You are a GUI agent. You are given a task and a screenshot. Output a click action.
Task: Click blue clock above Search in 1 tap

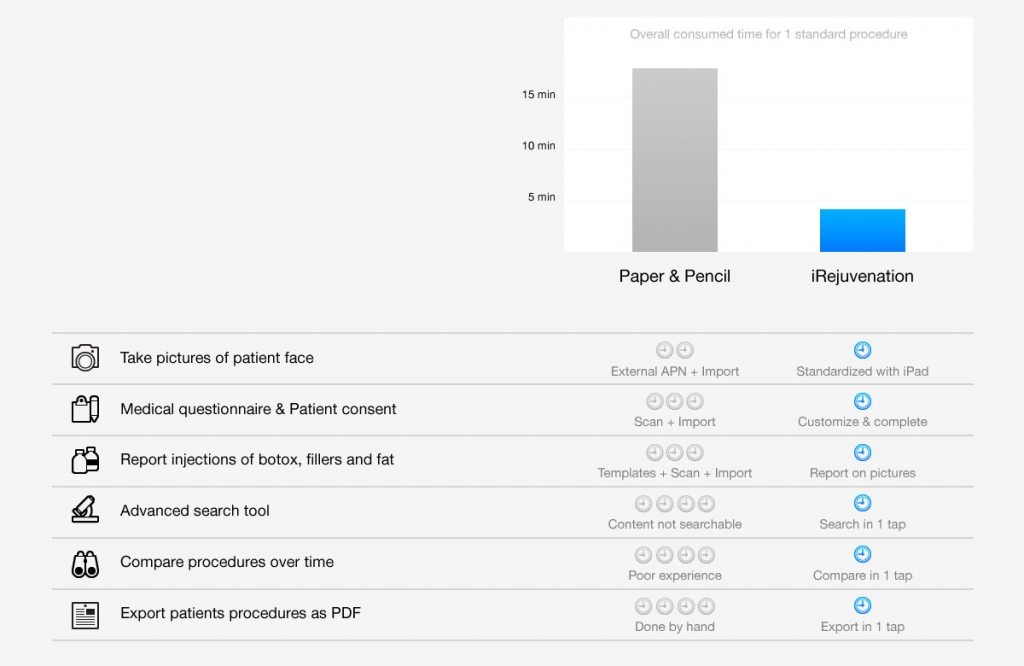(862, 503)
